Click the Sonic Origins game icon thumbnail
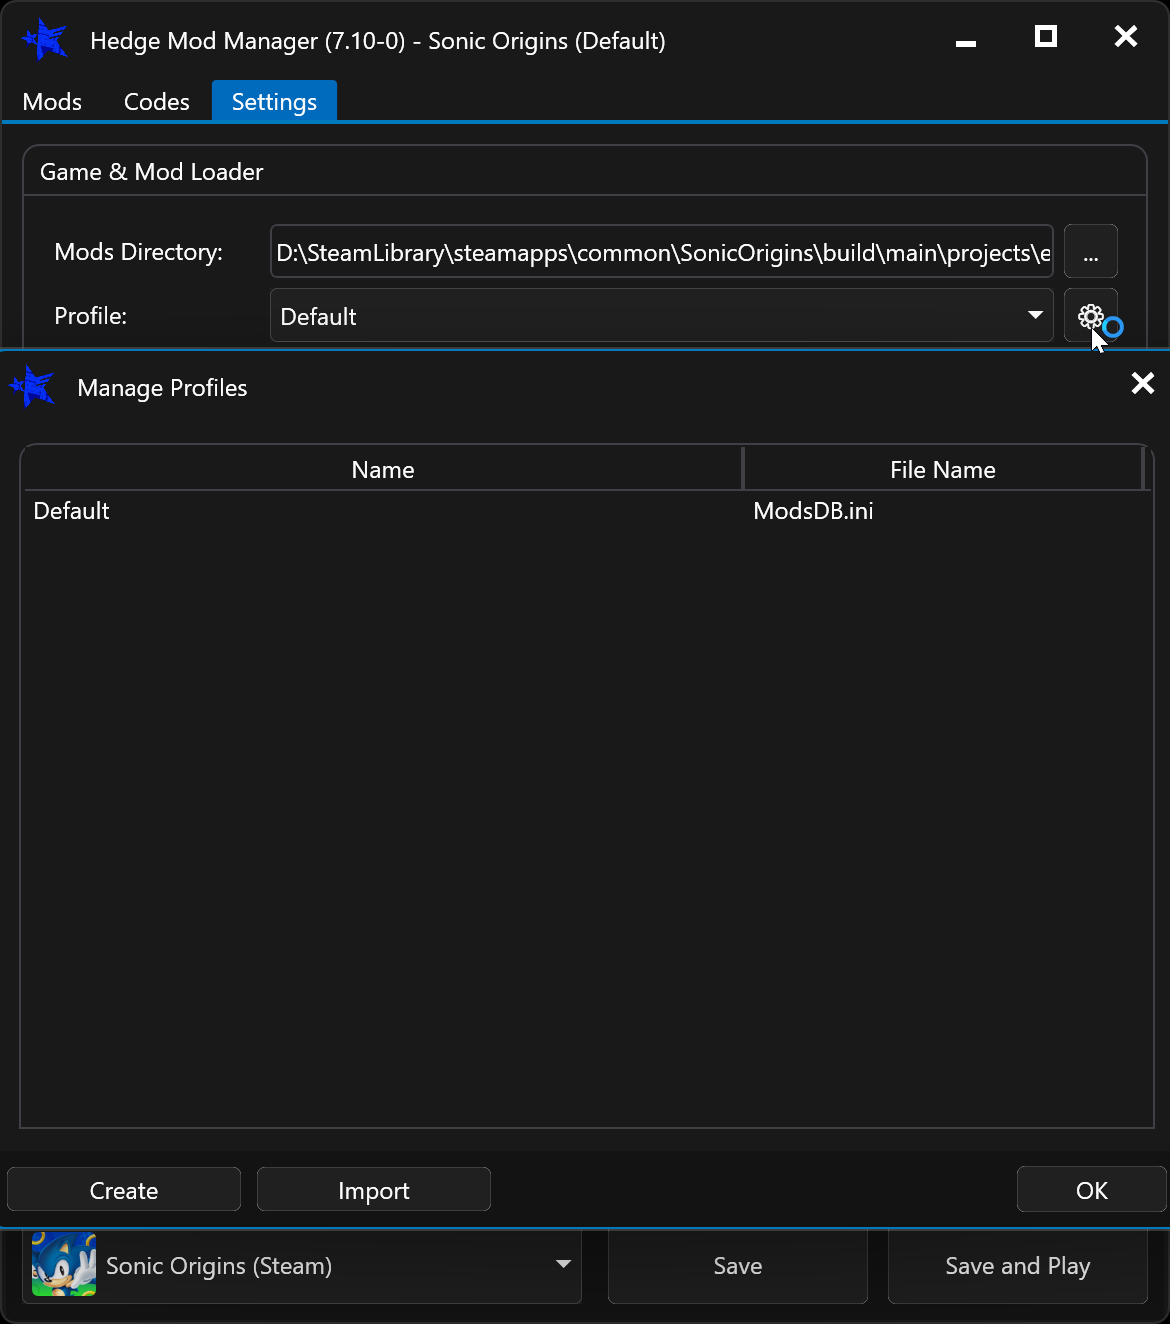 coord(64,1265)
